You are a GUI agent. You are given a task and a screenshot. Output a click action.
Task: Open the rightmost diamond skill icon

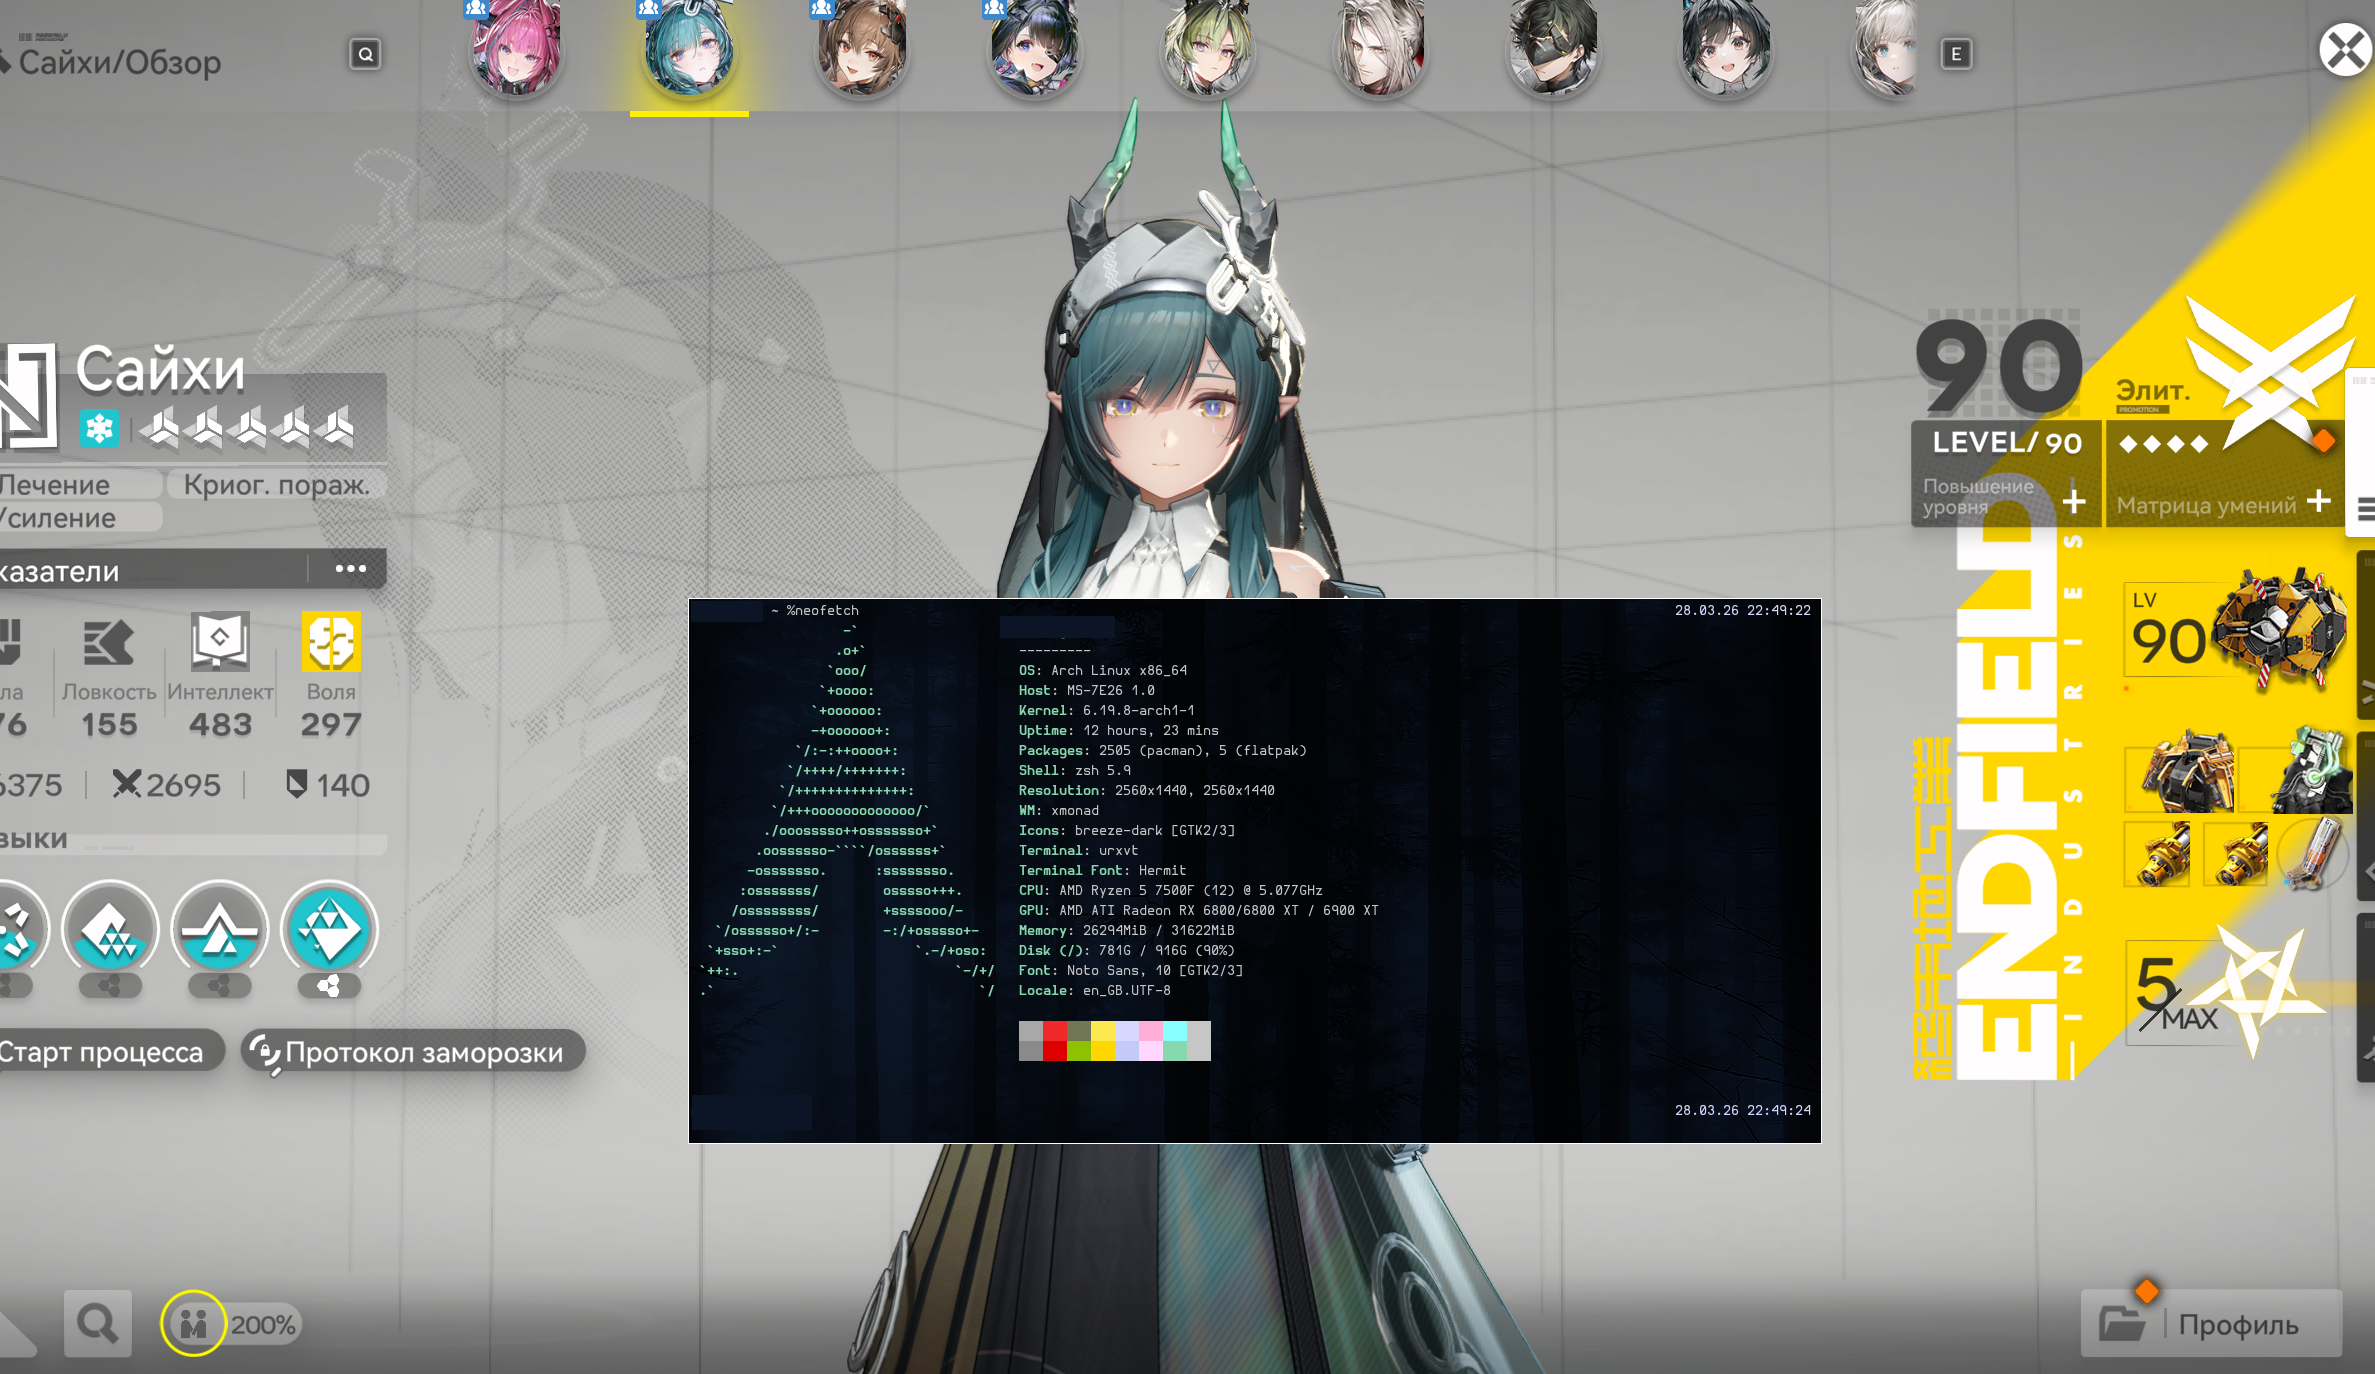tap(329, 930)
